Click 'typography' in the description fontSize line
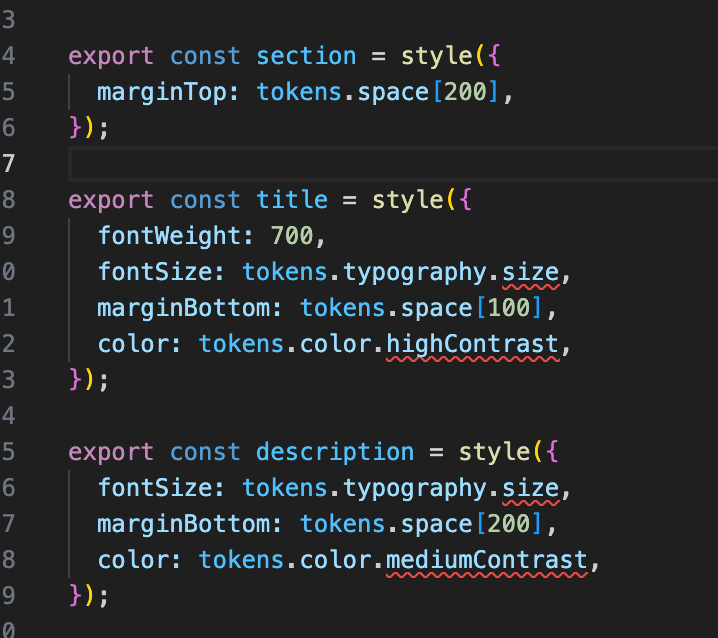 (x=414, y=489)
